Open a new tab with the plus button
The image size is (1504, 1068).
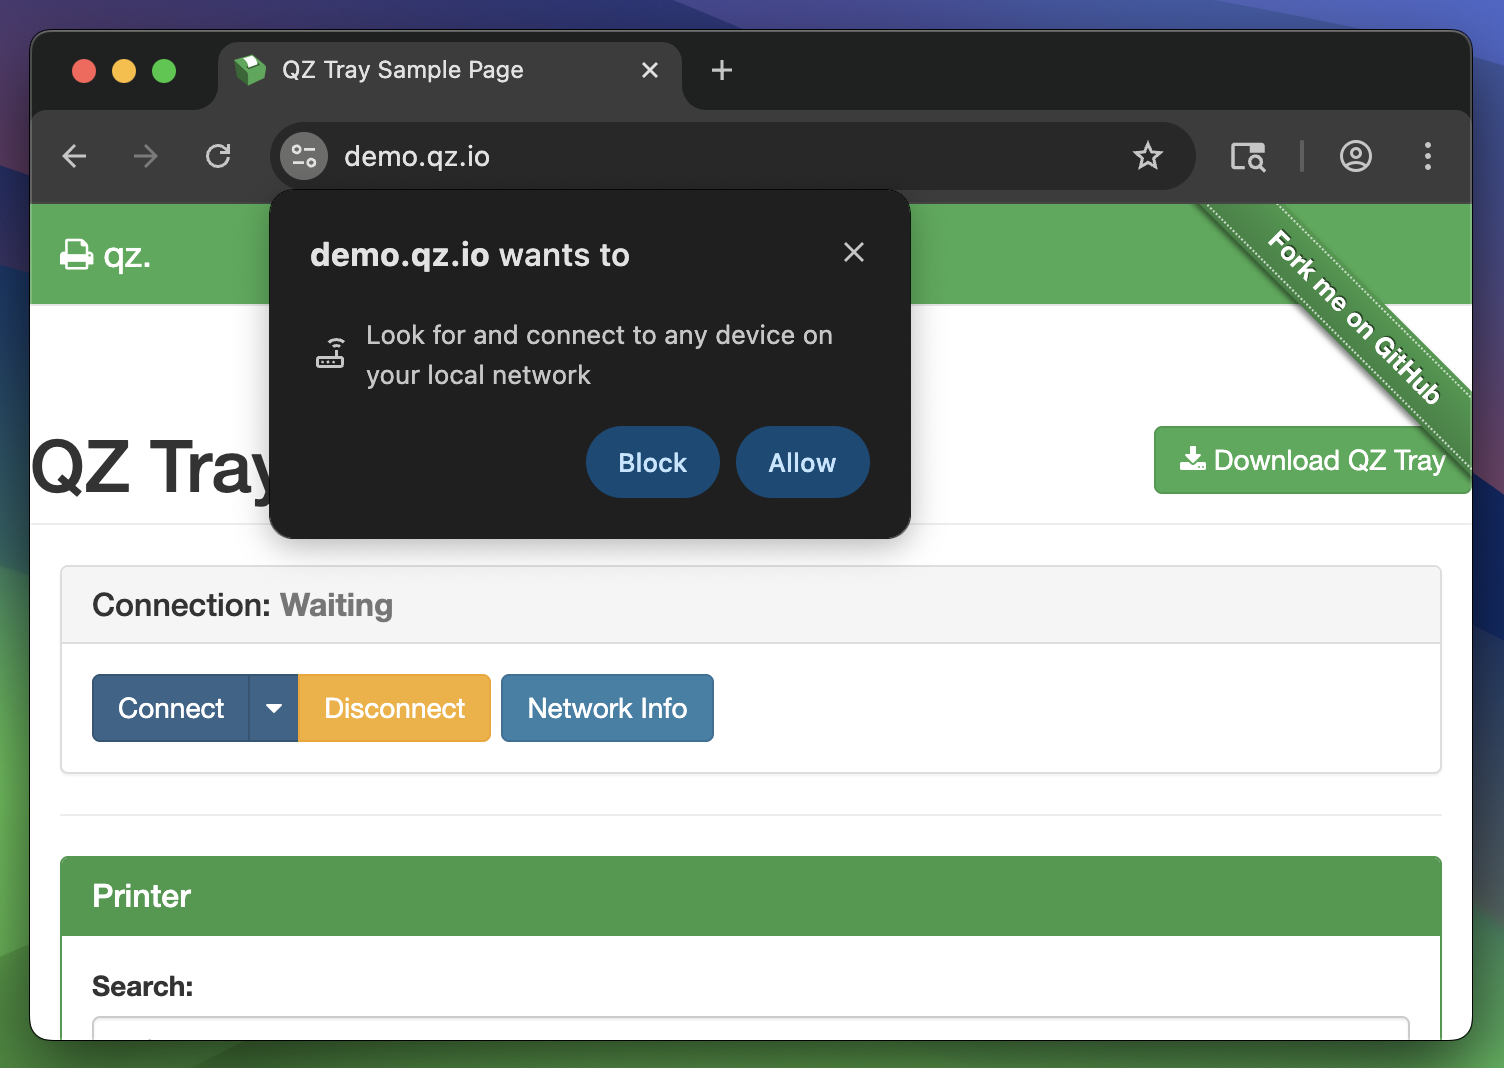click(x=722, y=70)
